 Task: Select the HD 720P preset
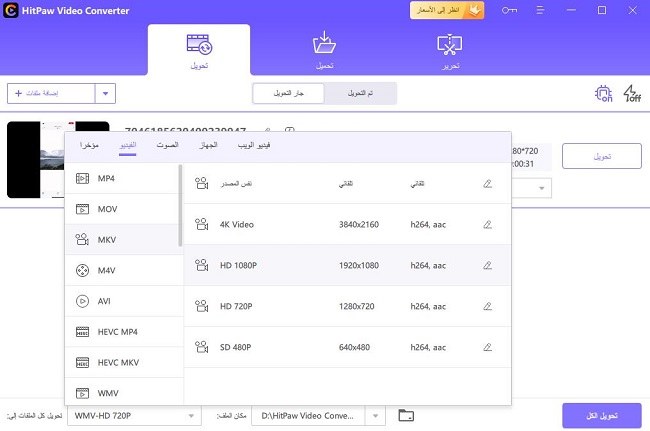pyautogui.click(x=347, y=306)
